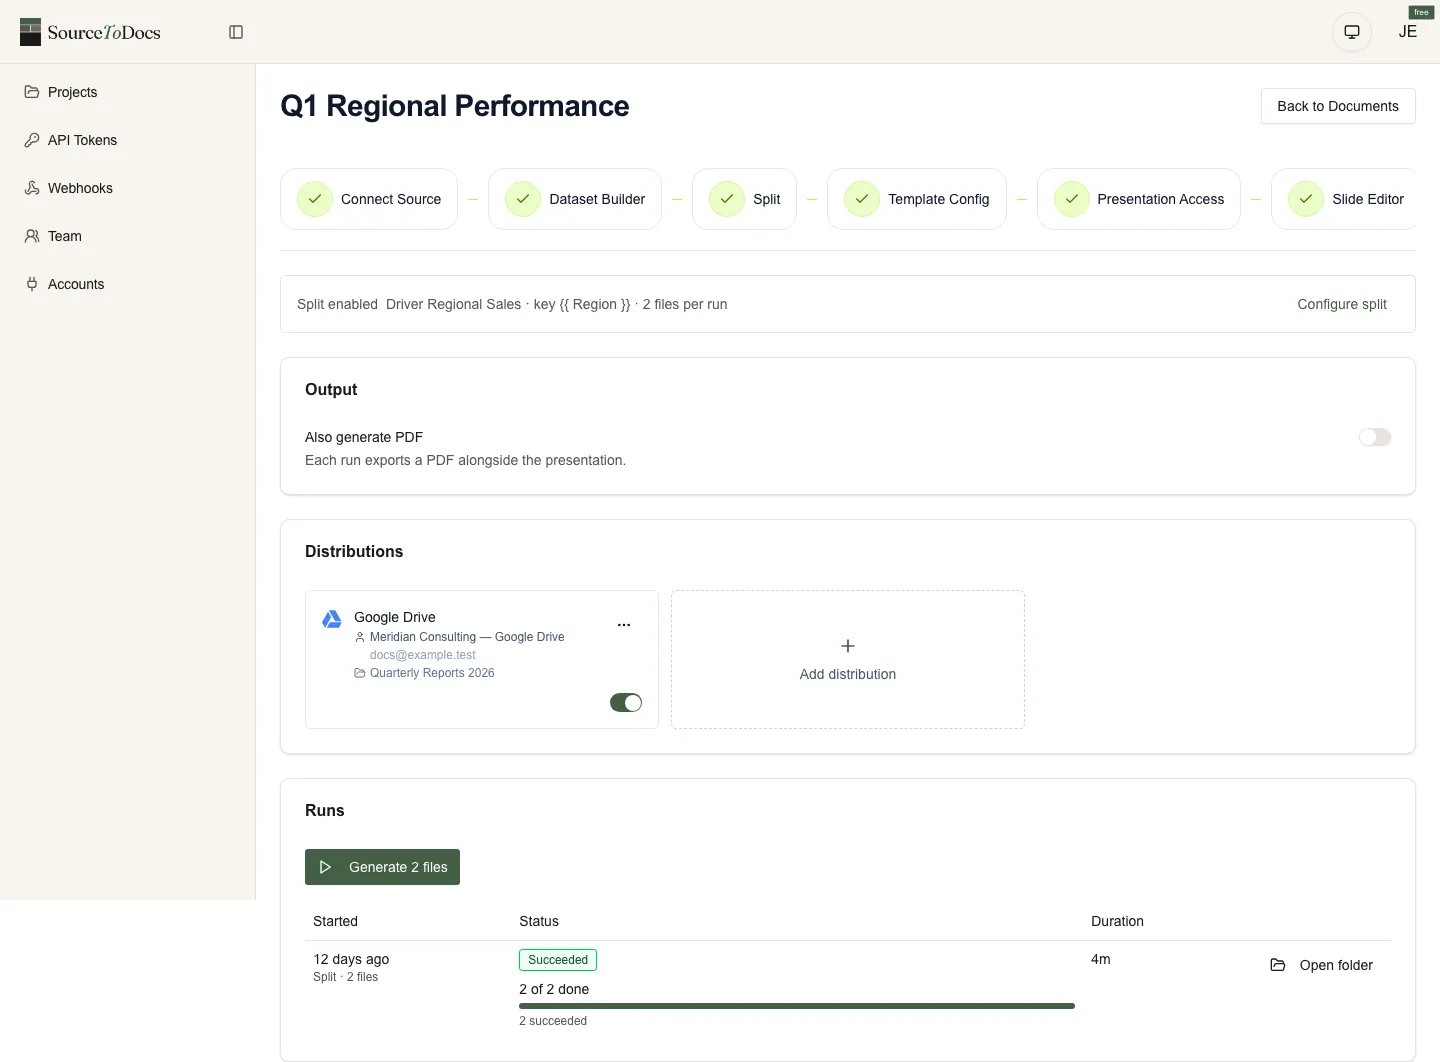Click the 'Quarterly Reports 2026' folder text

432,673
